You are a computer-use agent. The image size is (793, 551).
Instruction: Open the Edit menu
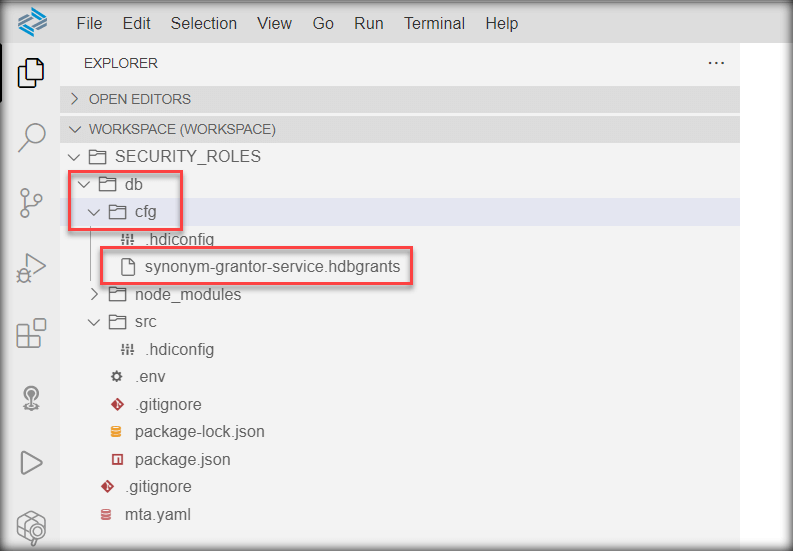pos(137,23)
